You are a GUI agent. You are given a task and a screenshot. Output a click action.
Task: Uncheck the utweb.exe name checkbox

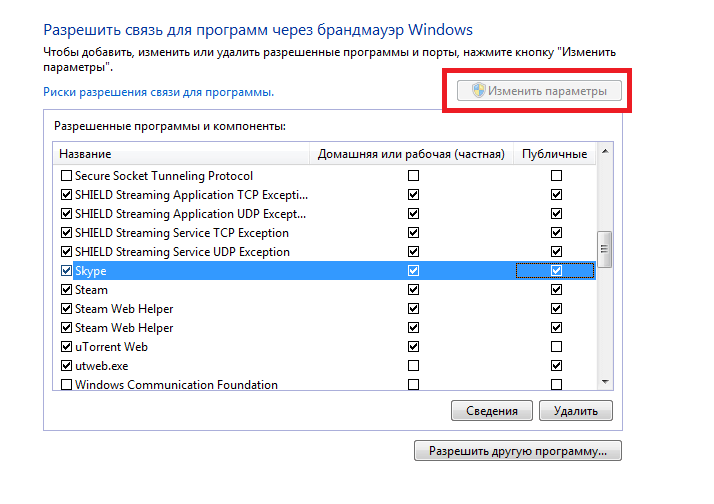click(x=66, y=366)
